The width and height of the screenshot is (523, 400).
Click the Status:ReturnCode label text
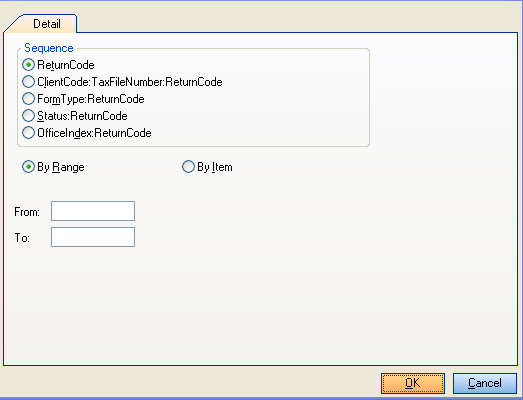[82, 116]
